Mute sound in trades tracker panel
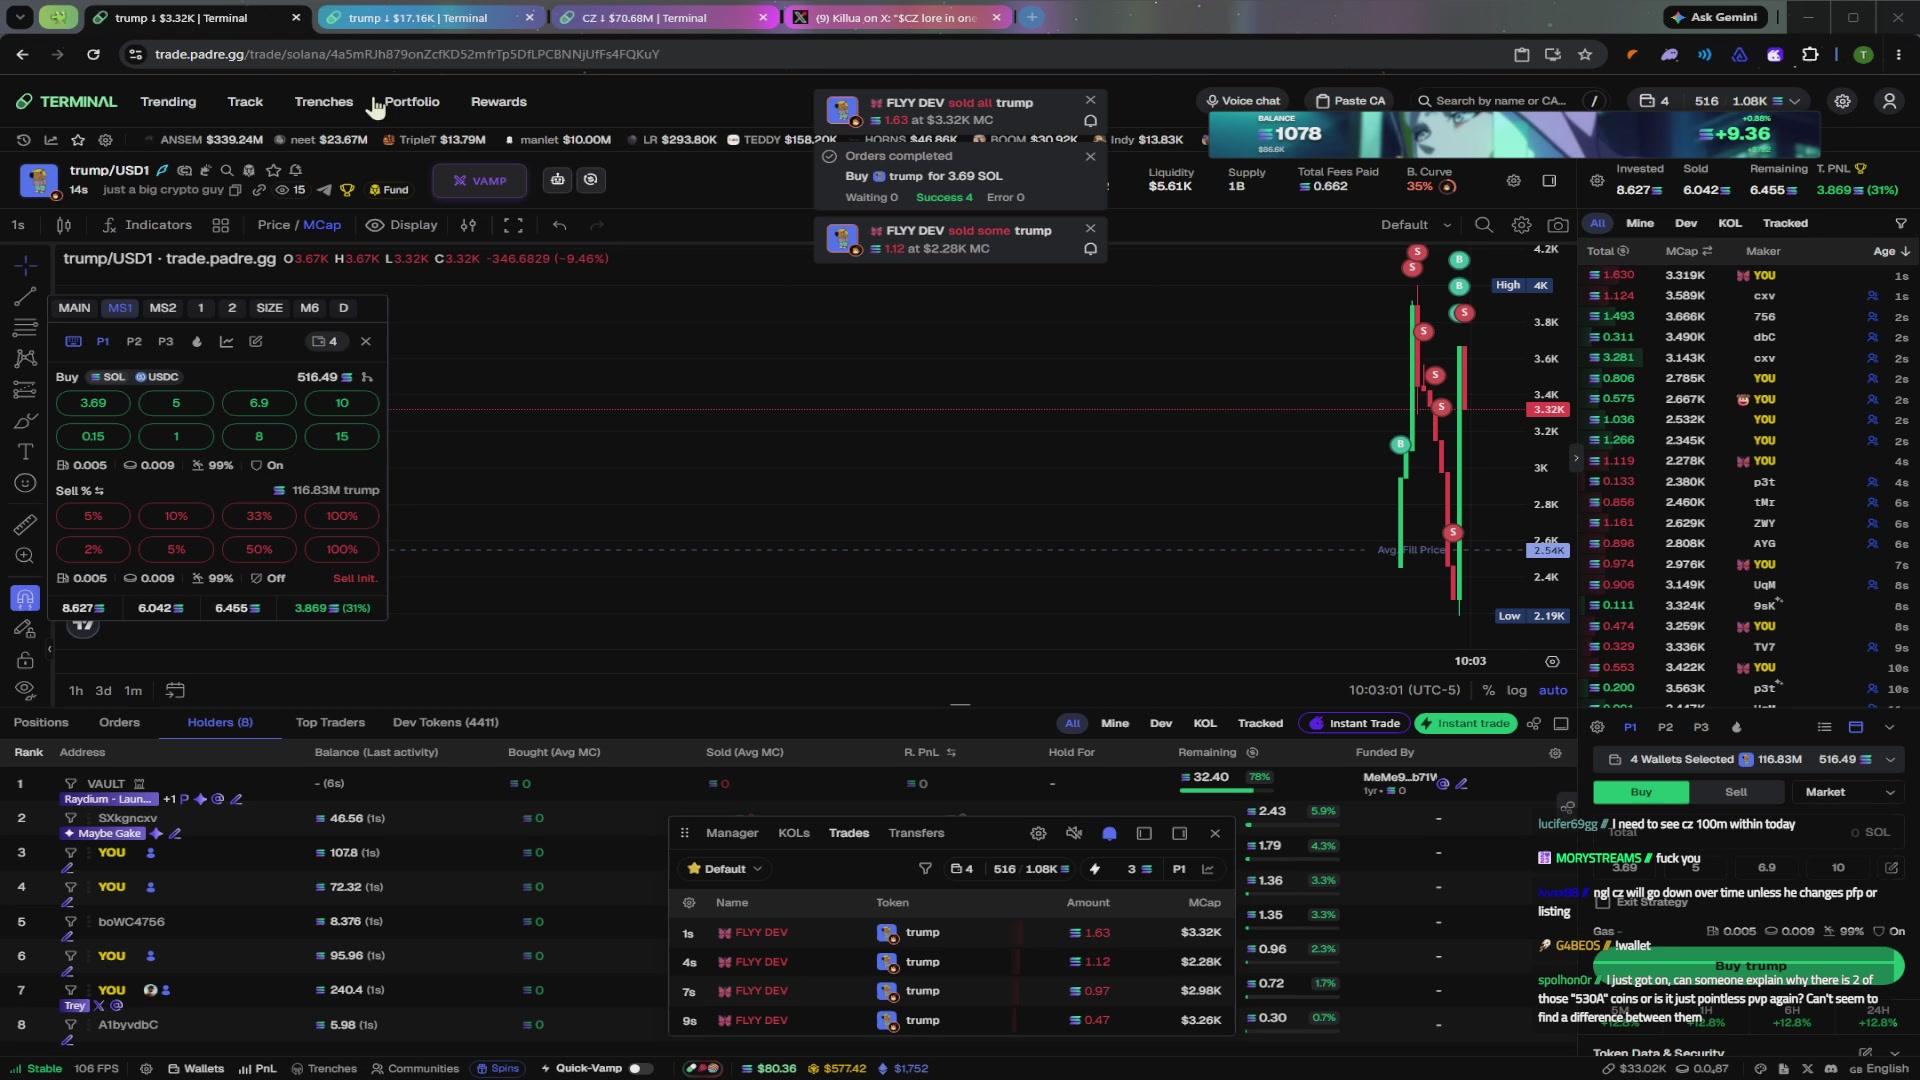 click(x=1074, y=833)
